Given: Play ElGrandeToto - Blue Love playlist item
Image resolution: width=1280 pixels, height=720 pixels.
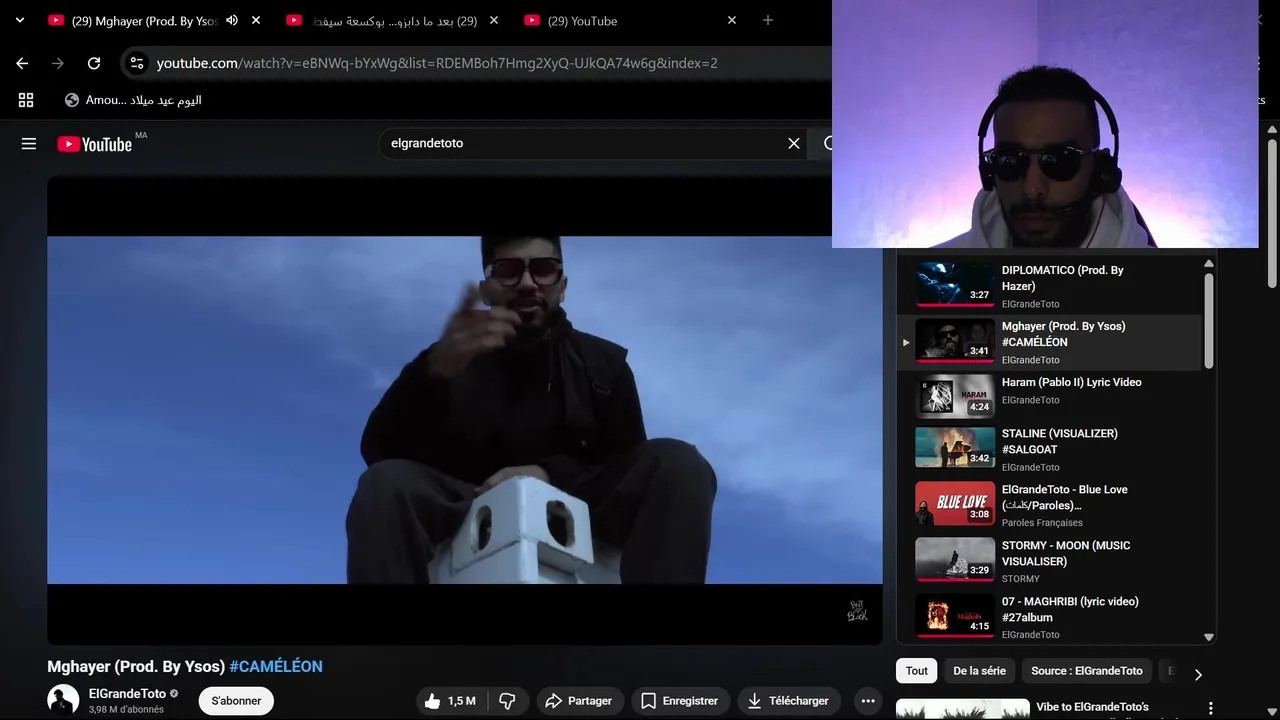Looking at the screenshot, I should (x=1049, y=505).
